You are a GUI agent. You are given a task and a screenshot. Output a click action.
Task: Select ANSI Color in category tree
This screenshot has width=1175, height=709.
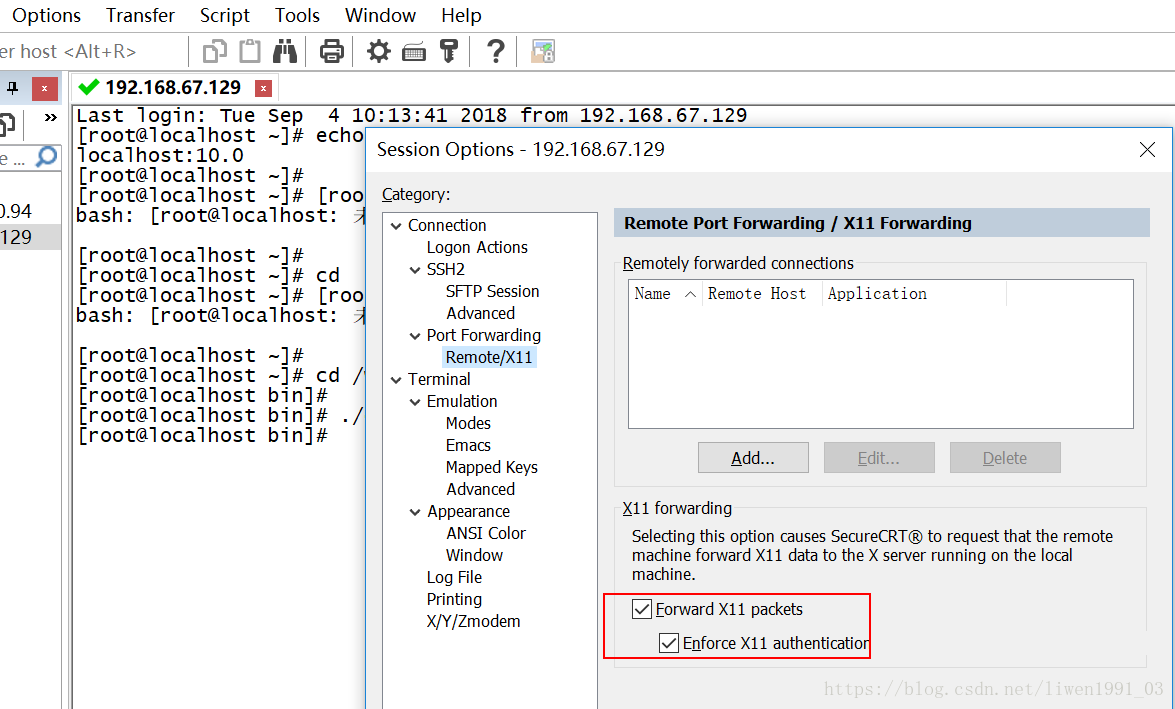click(x=485, y=533)
